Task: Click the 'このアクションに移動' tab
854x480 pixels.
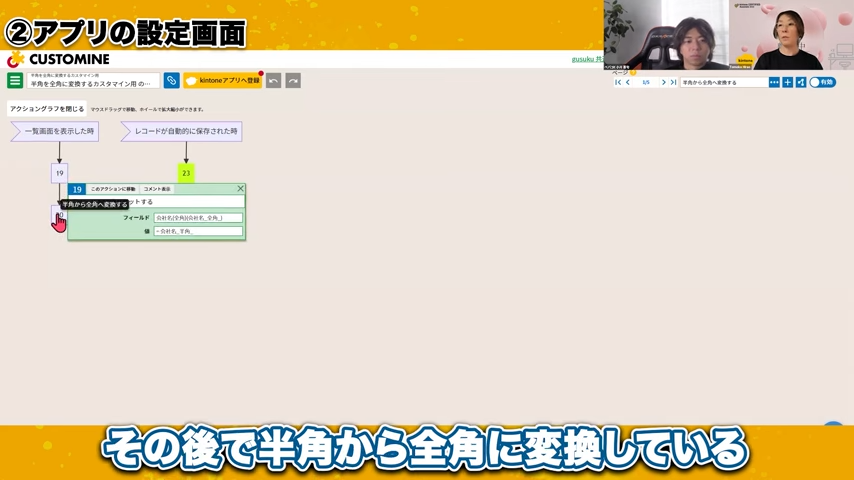Action: pyautogui.click(x=113, y=189)
